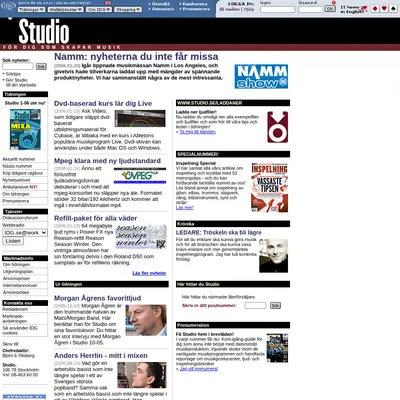Select Nyhetsarkivet in sidebar menu
Image resolution: width=400 pixels, height=400 pixels.
tap(16, 180)
